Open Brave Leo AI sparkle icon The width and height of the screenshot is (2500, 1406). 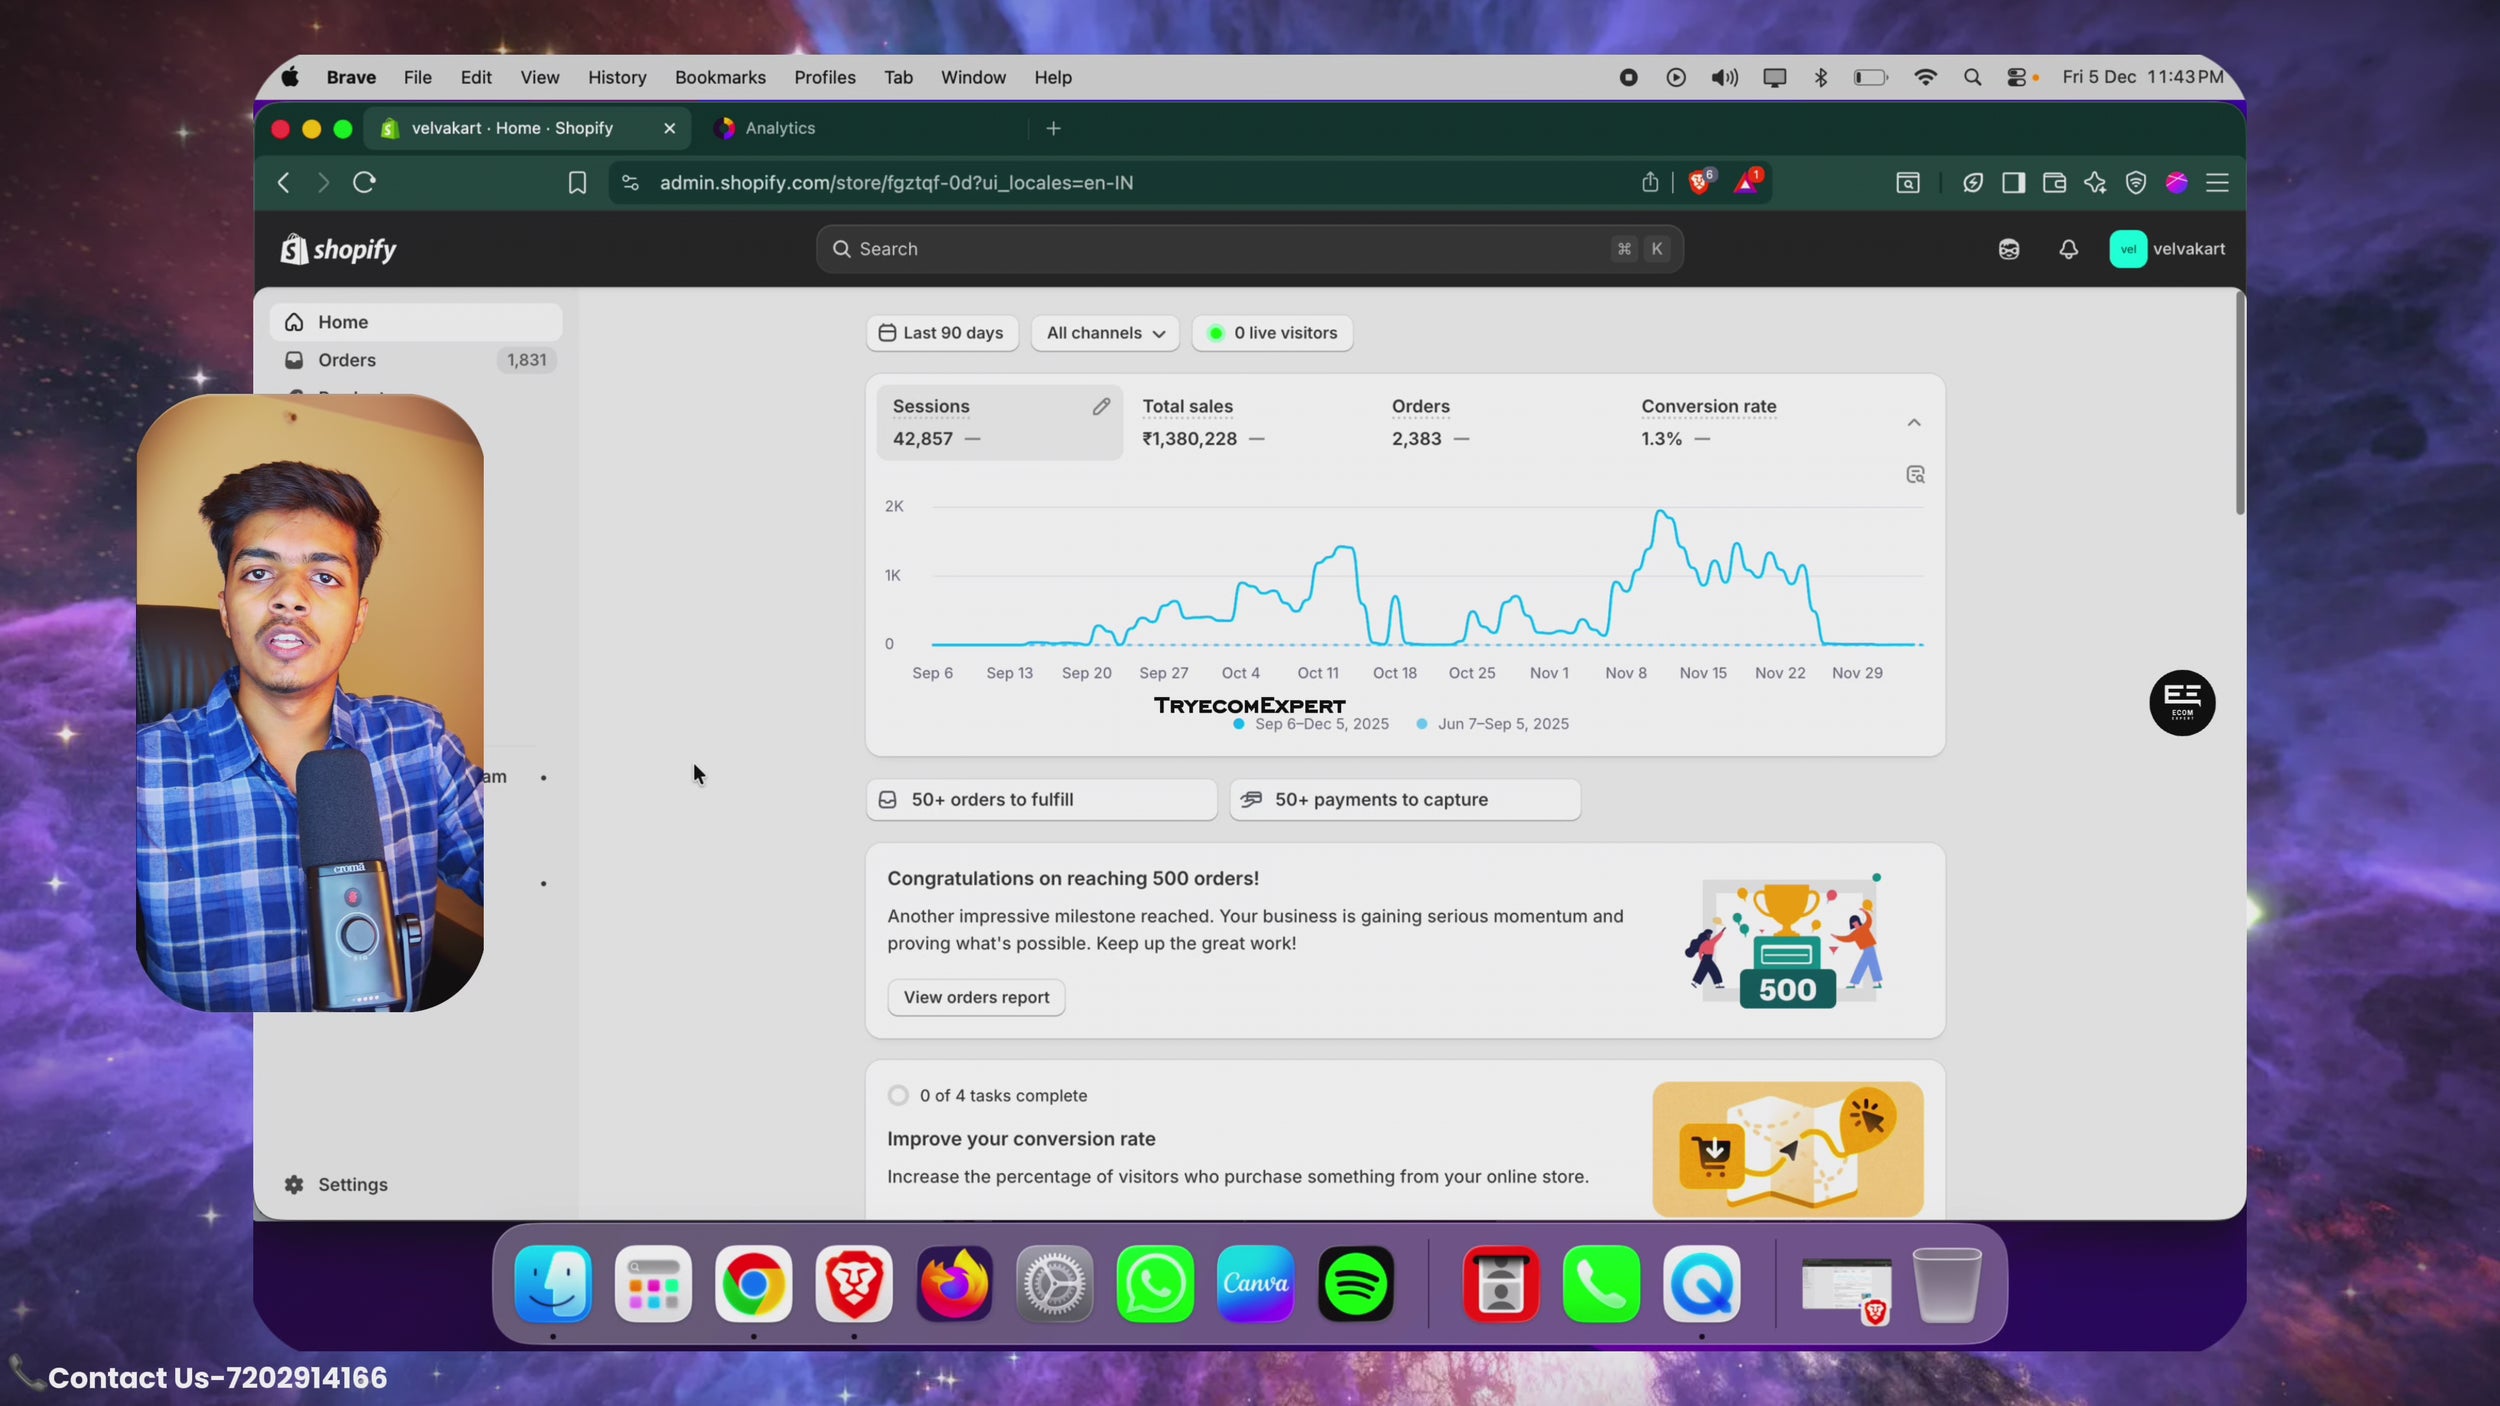pos(2094,183)
